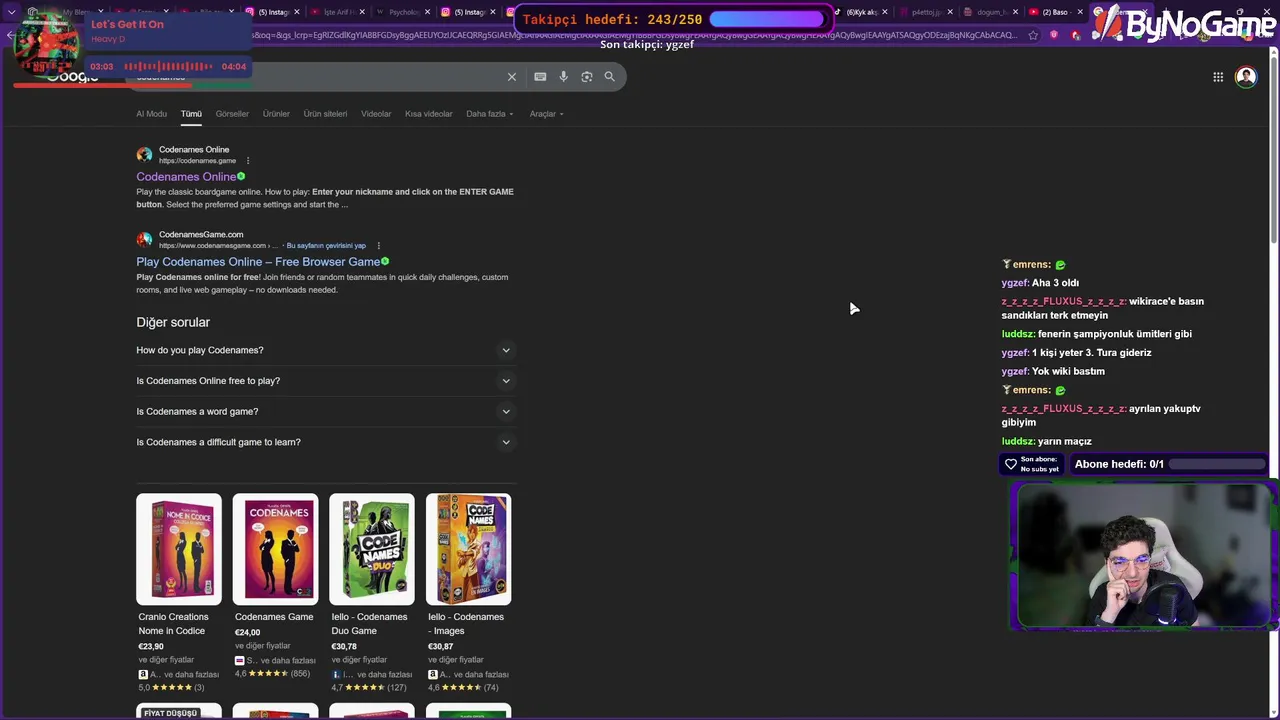Start voice search with the microphone icon
Viewport: 1280px width, 720px height.
(564, 77)
